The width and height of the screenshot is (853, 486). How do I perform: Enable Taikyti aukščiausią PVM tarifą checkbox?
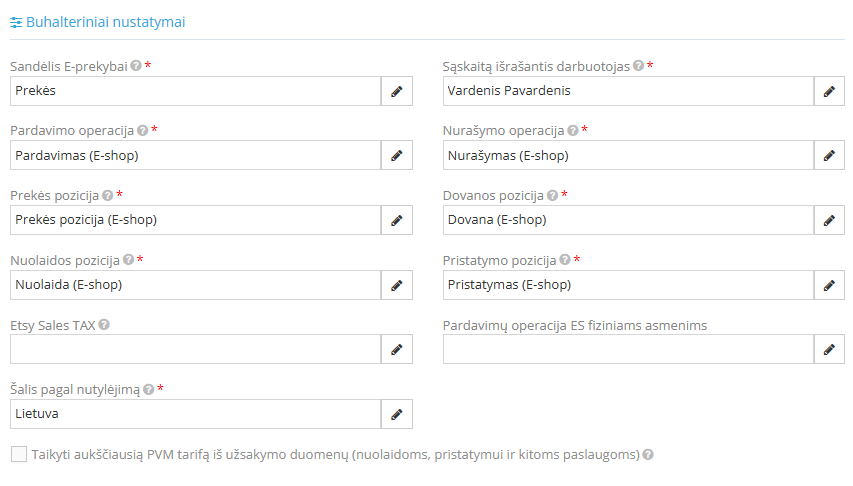coord(19,454)
